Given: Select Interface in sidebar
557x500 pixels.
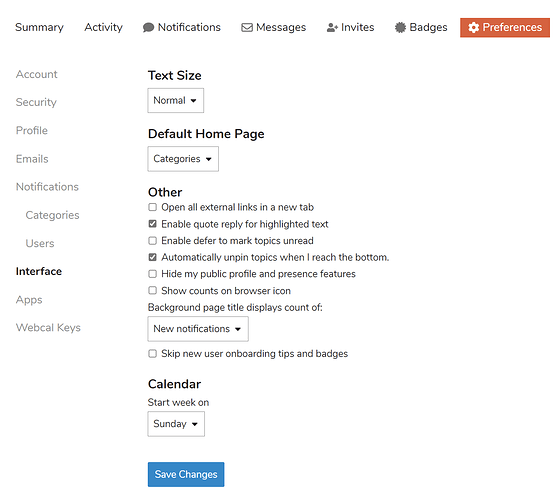Looking at the screenshot, I should tap(39, 271).
